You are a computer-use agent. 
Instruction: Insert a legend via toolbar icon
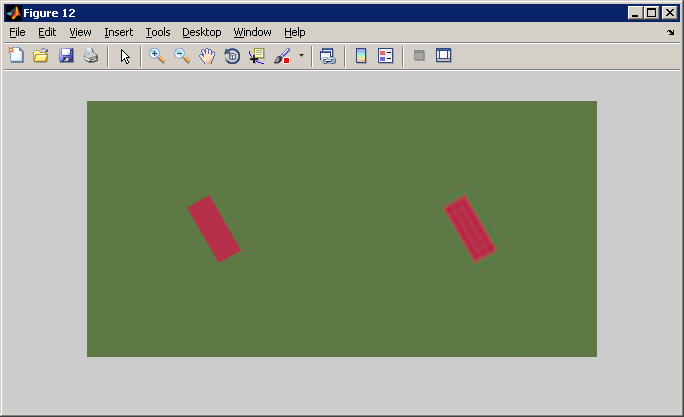(x=386, y=55)
